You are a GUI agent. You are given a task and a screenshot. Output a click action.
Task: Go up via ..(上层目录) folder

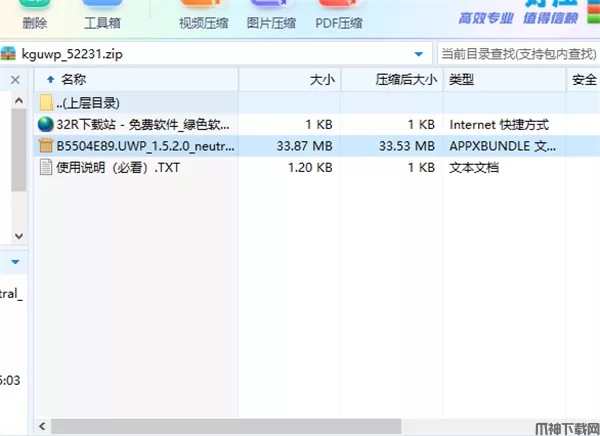click(x=88, y=103)
